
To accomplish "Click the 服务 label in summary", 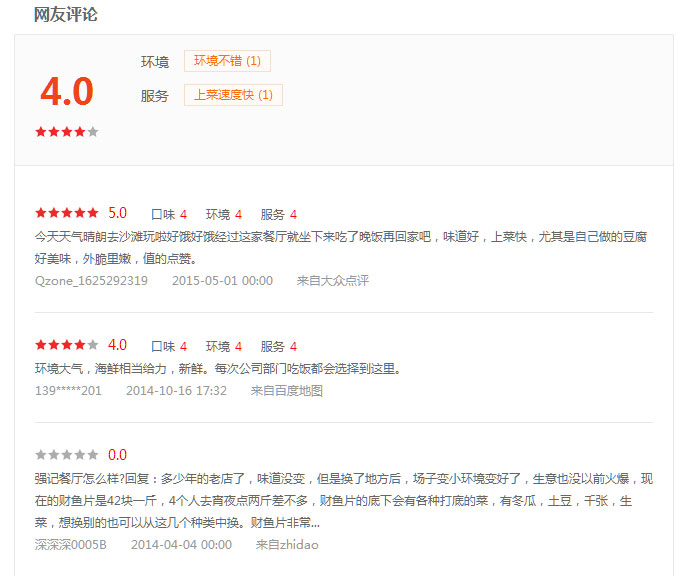I will [155, 96].
